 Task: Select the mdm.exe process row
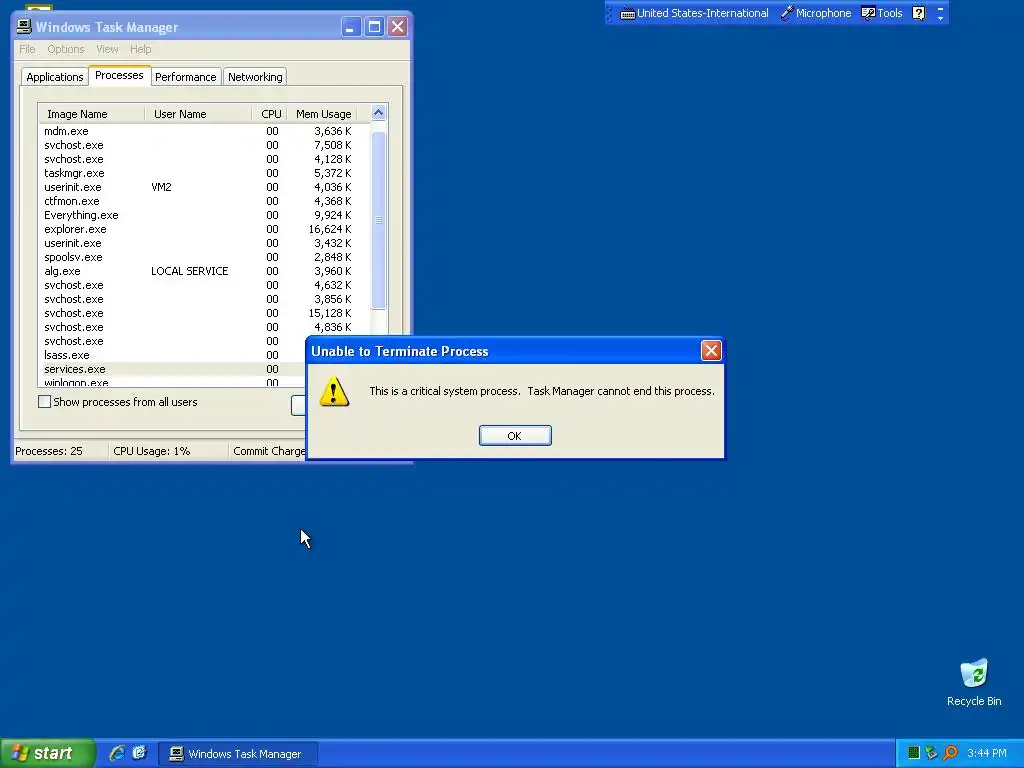204,131
